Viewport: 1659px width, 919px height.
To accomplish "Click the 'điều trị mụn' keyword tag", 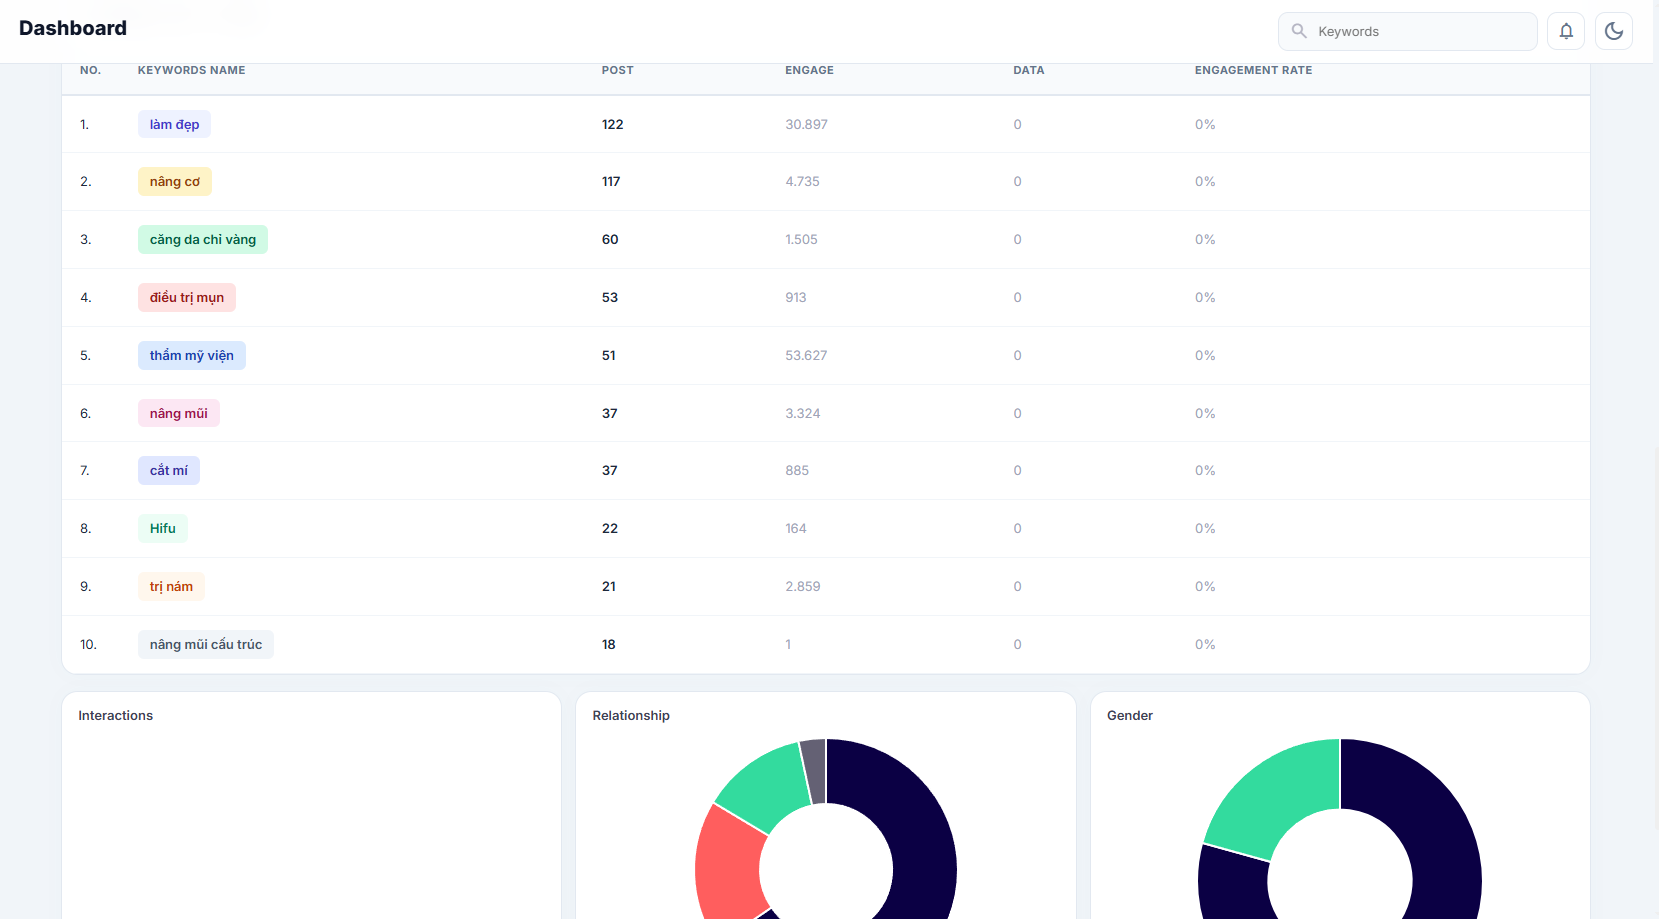I will 187,297.
